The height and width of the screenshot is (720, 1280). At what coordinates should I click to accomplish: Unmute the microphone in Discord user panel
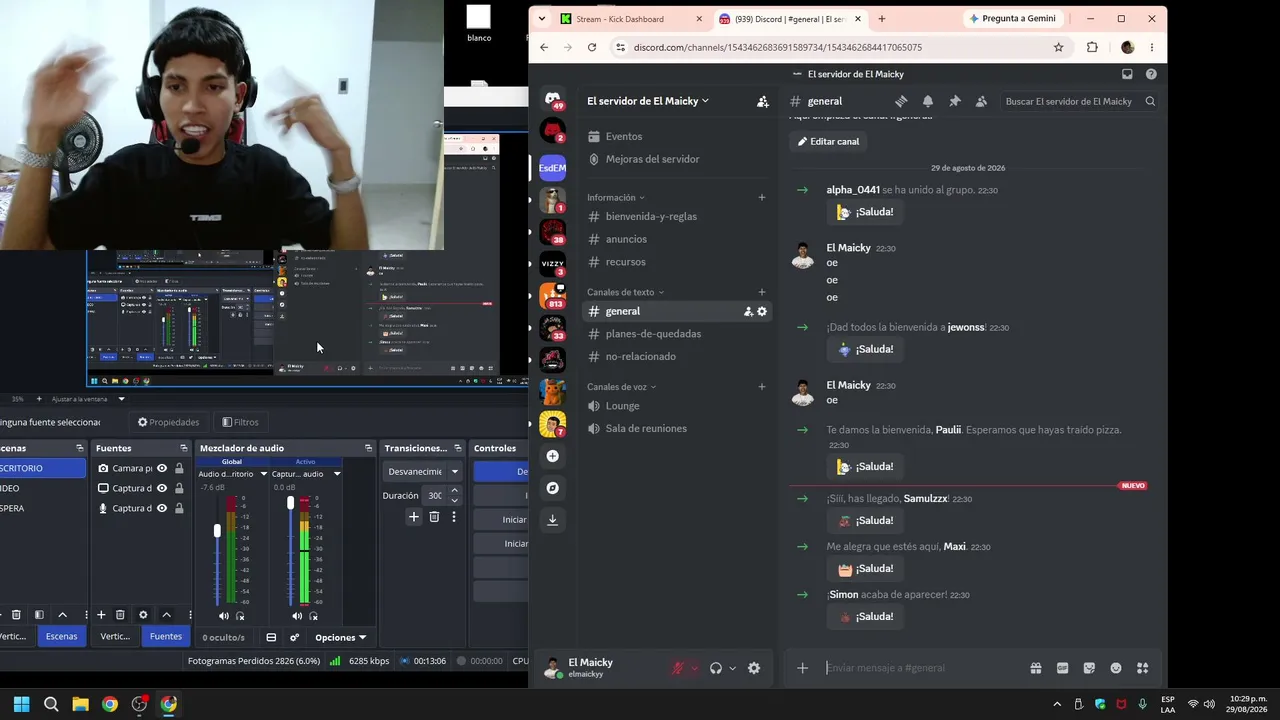click(x=678, y=668)
